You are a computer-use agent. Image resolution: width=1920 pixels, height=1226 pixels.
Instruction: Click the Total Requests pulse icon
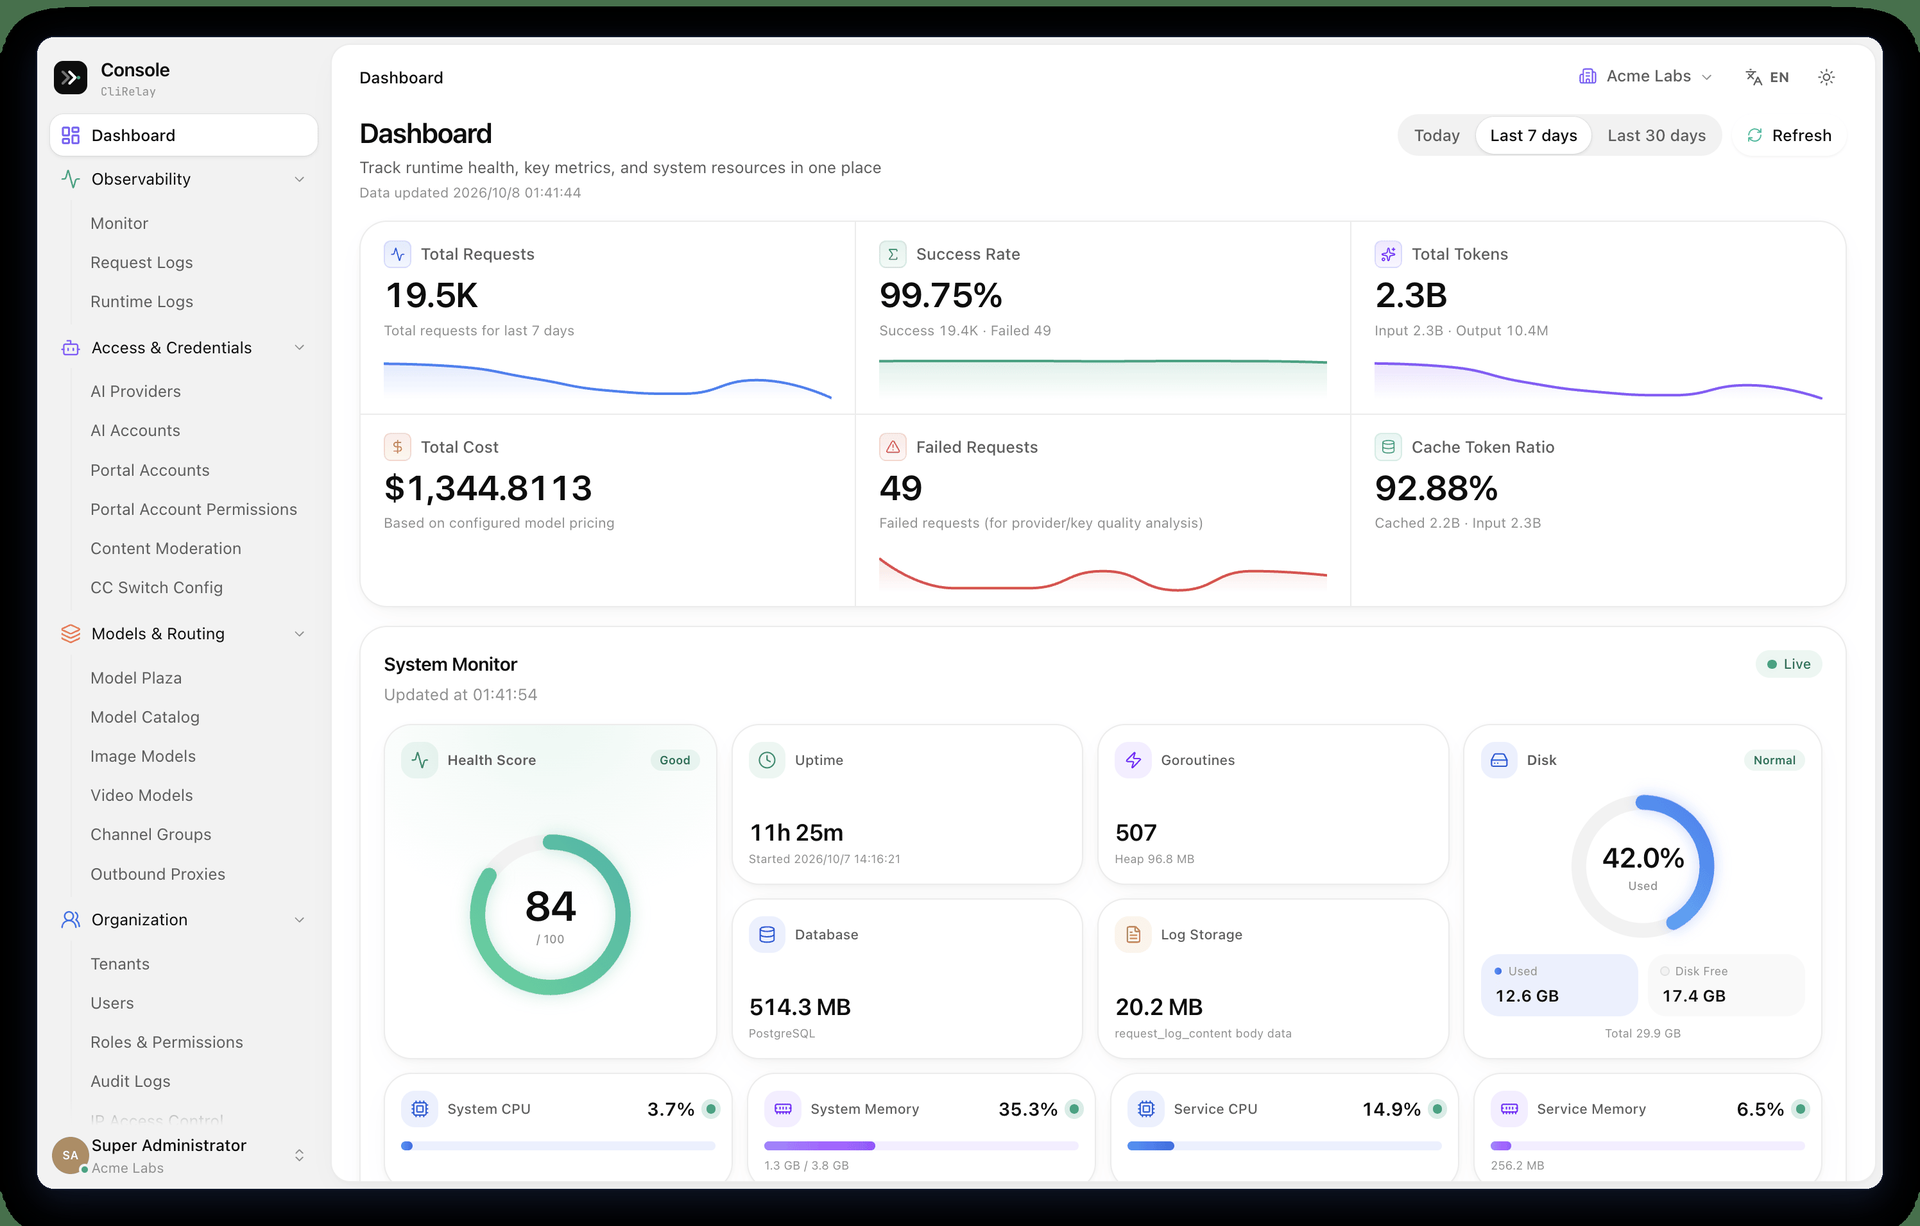pyautogui.click(x=398, y=254)
